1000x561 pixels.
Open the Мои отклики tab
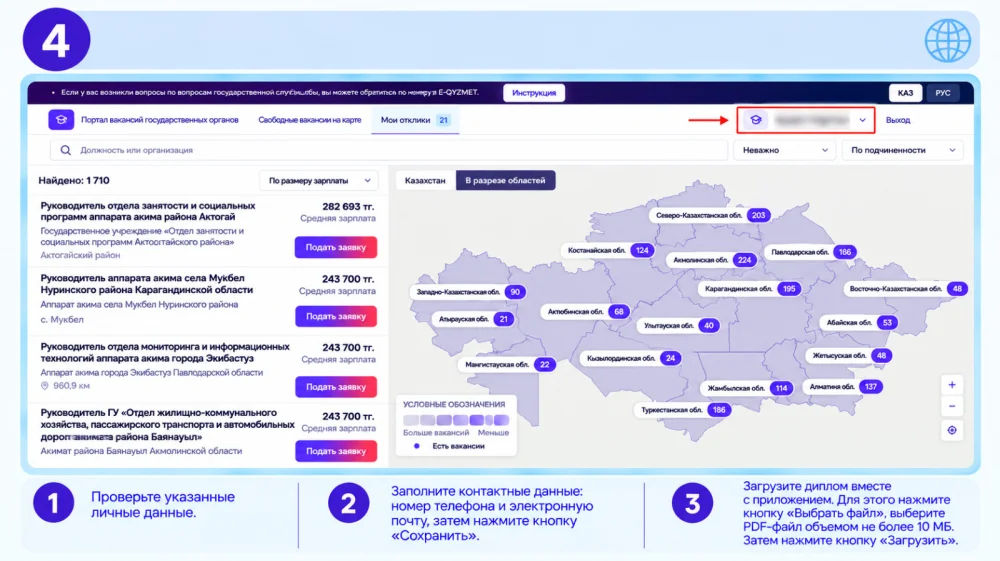[415, 120]
